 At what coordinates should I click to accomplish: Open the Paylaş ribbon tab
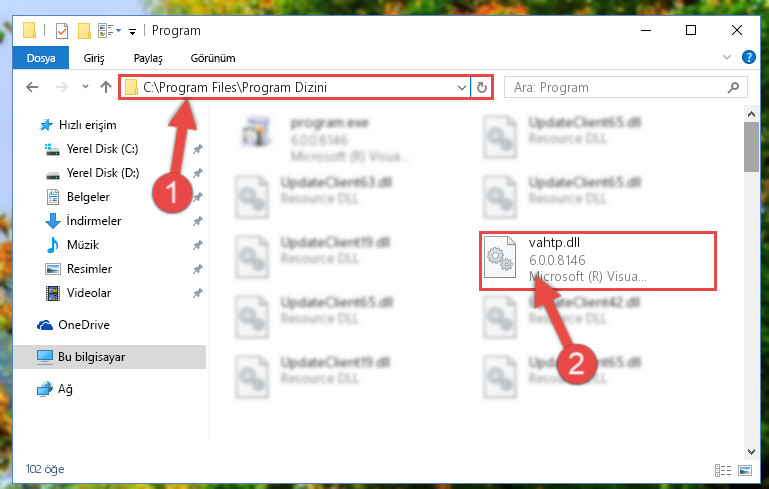(x=148, y=58)
